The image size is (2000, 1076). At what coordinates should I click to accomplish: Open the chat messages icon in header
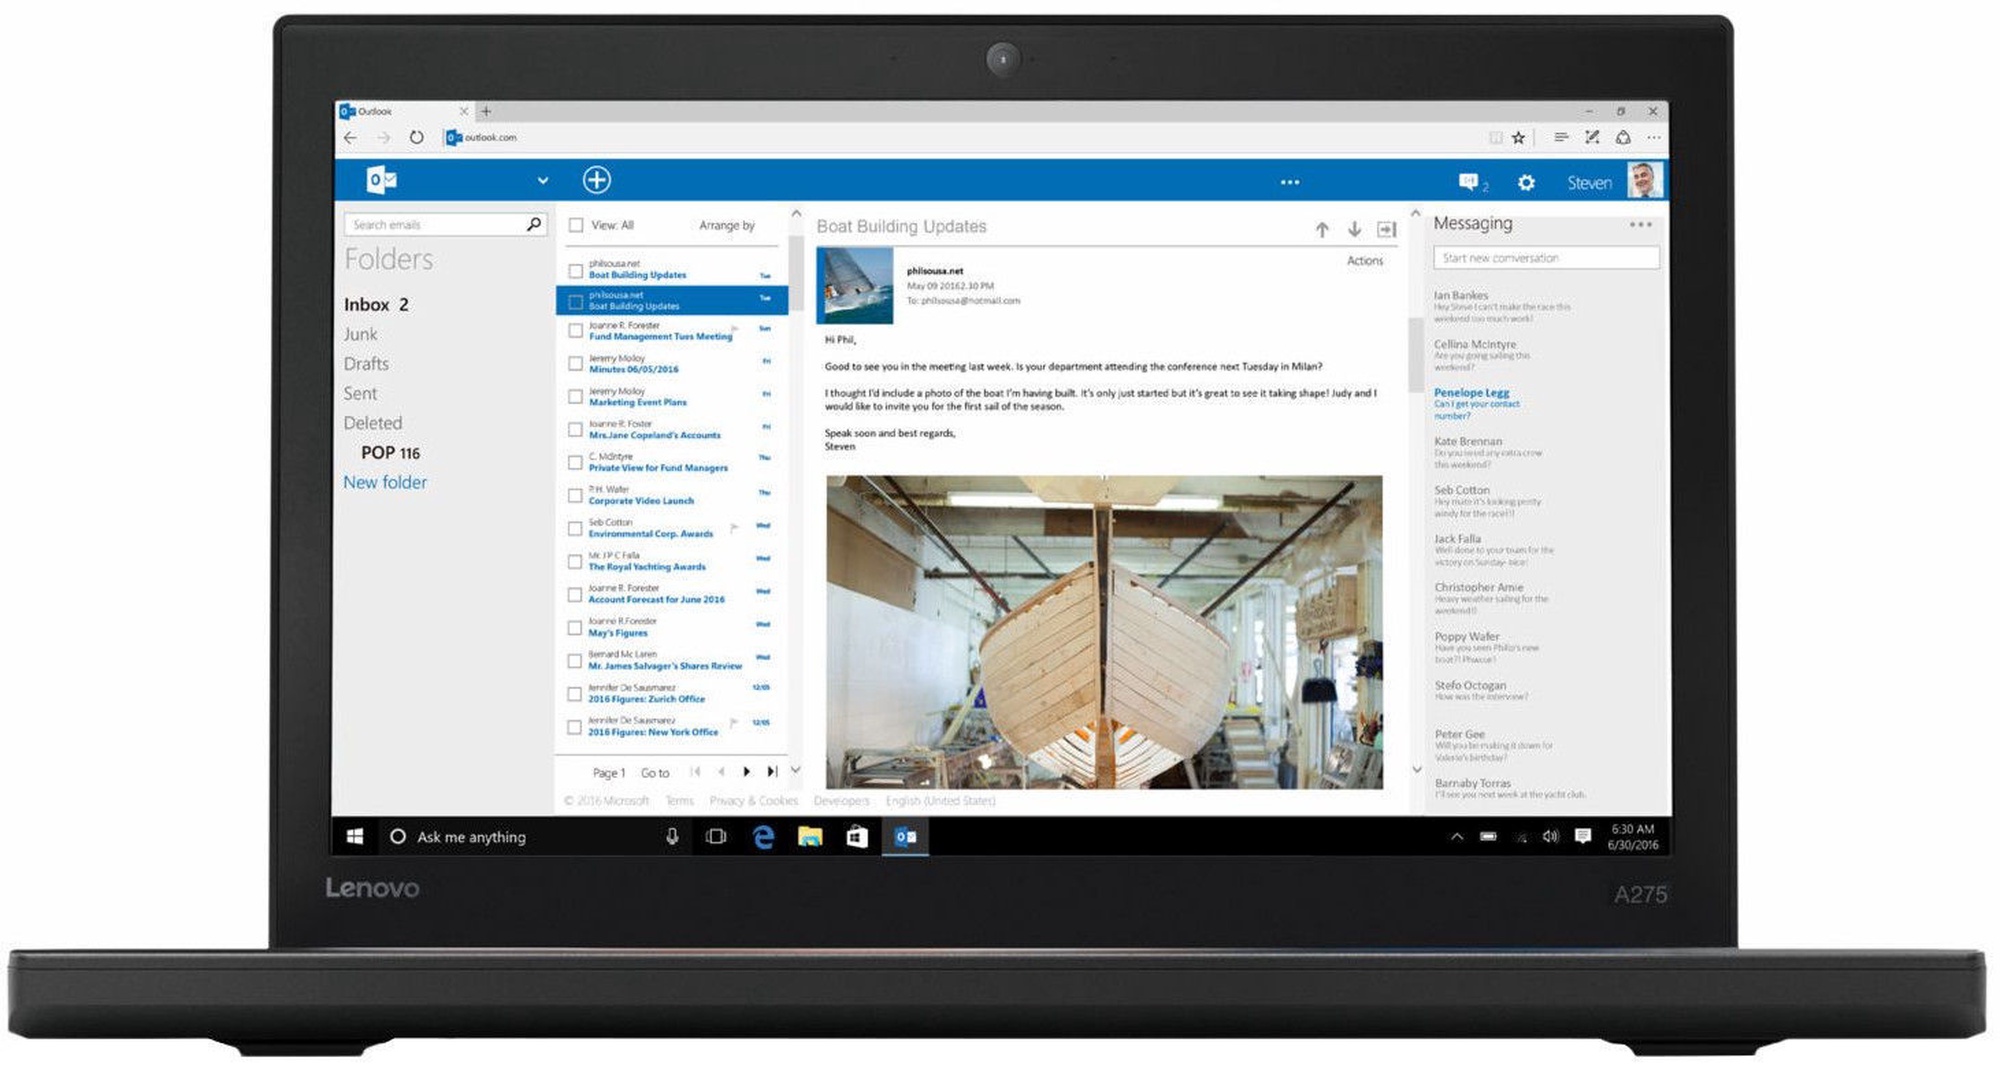click(1468, 182)
